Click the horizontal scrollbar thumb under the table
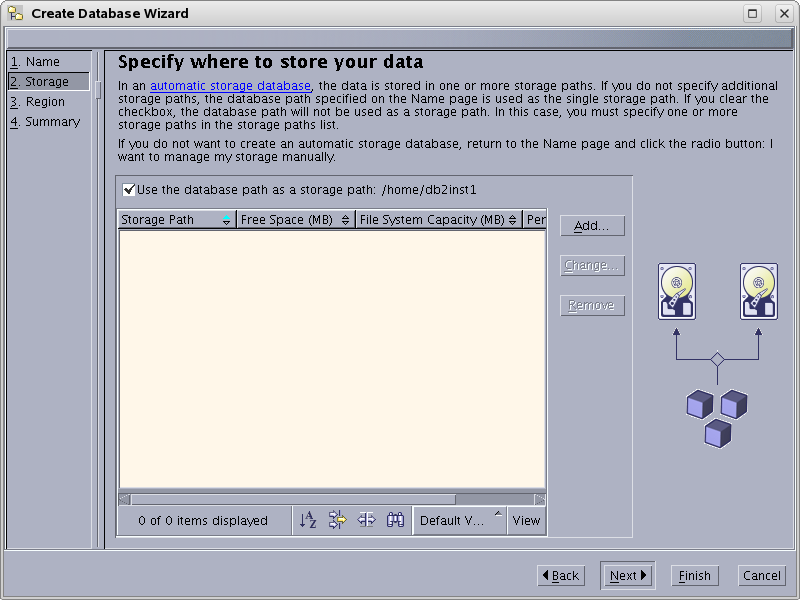 (293, 499)
